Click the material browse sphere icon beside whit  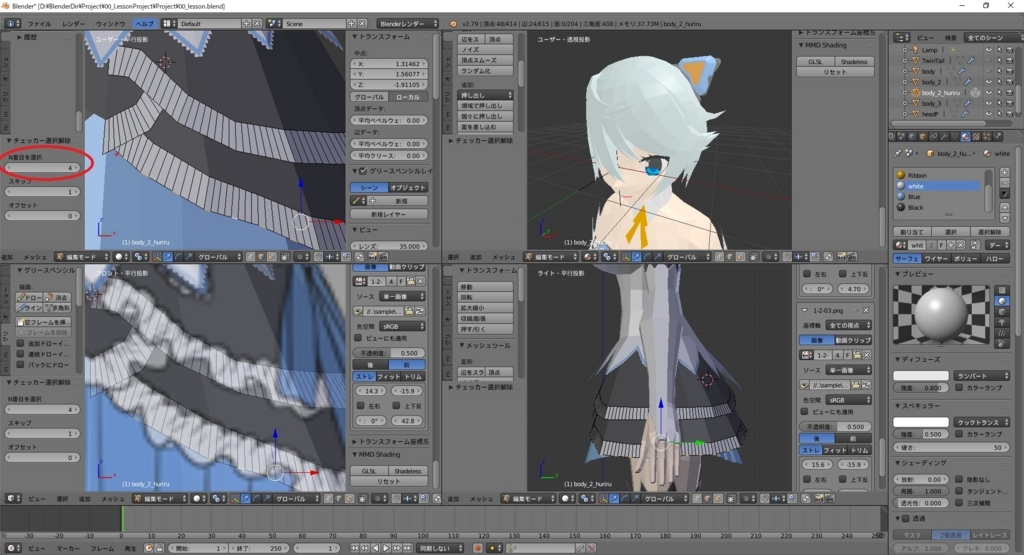tap(901, 246)
